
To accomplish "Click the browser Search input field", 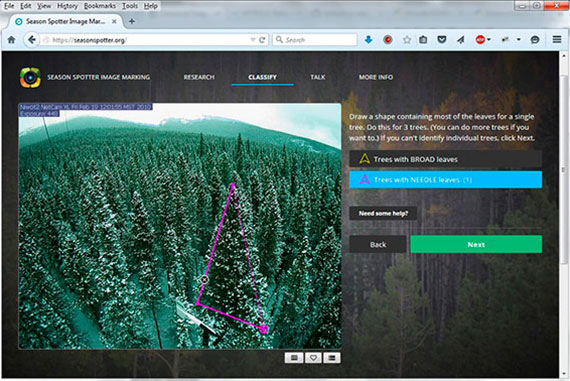I will point(315,40).
